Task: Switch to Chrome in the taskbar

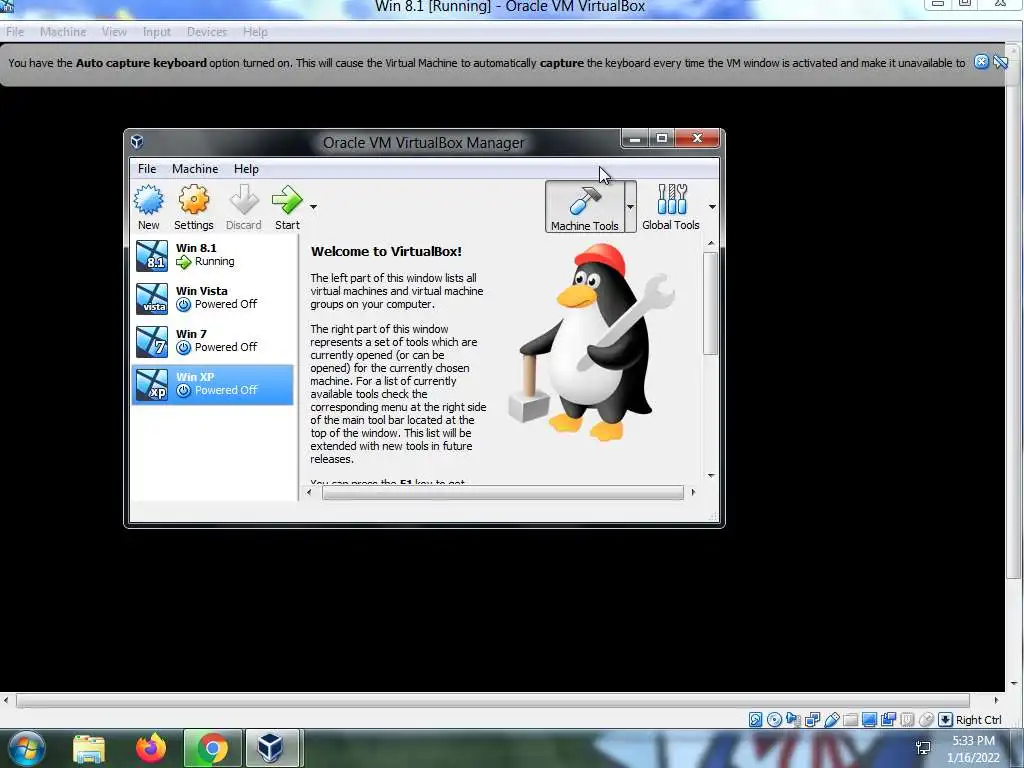Action: point(212,748)
